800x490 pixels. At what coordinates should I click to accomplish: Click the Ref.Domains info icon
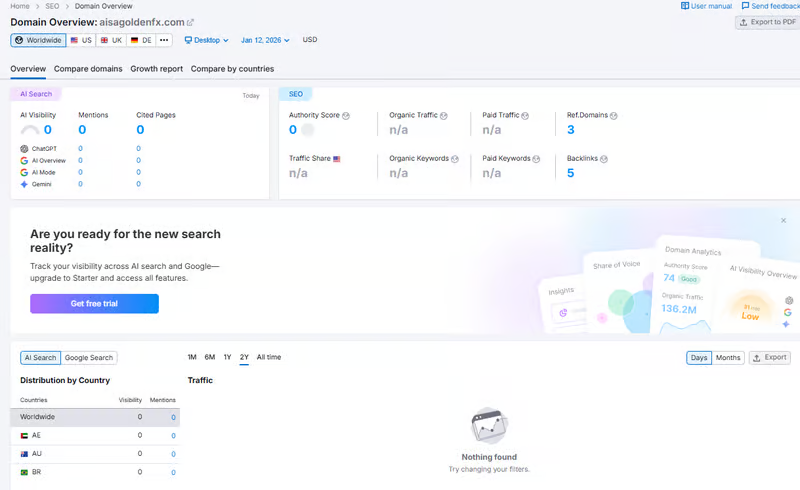pyautogui.click(x=614, y=116)
